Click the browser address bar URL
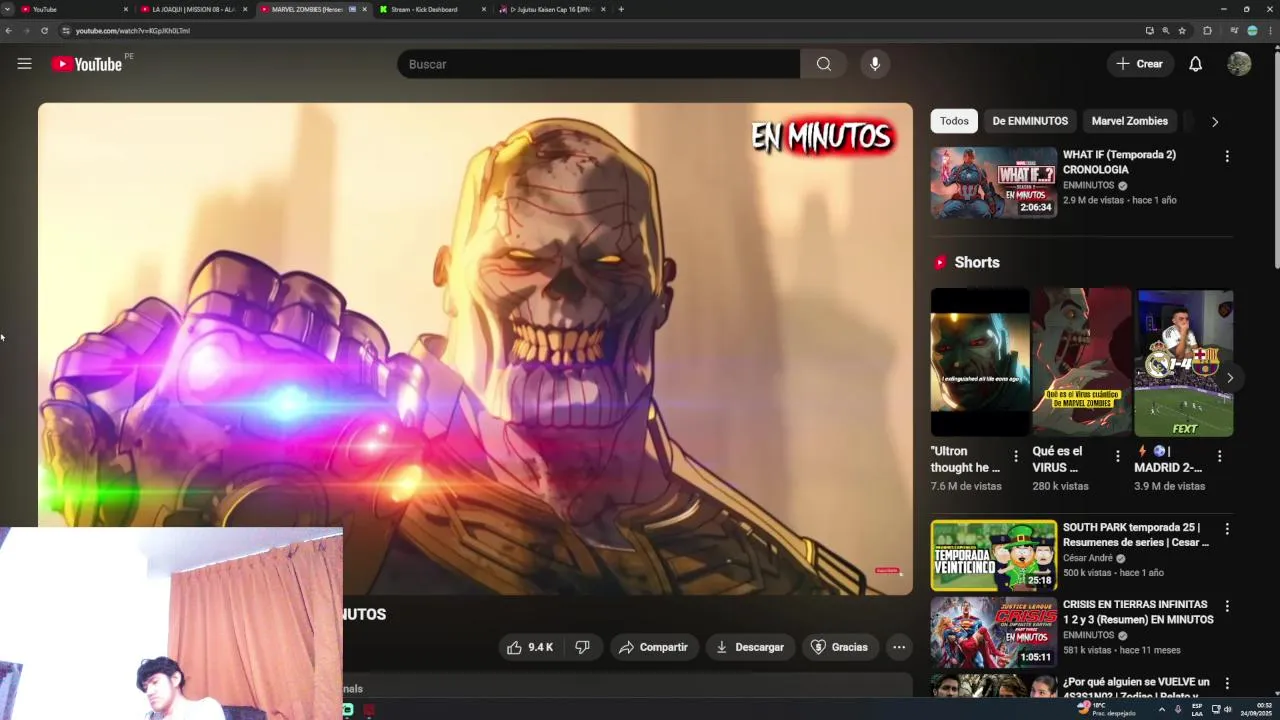This screenshot has width=1280, height=720. pyautogui.click(x=133, y=31)
